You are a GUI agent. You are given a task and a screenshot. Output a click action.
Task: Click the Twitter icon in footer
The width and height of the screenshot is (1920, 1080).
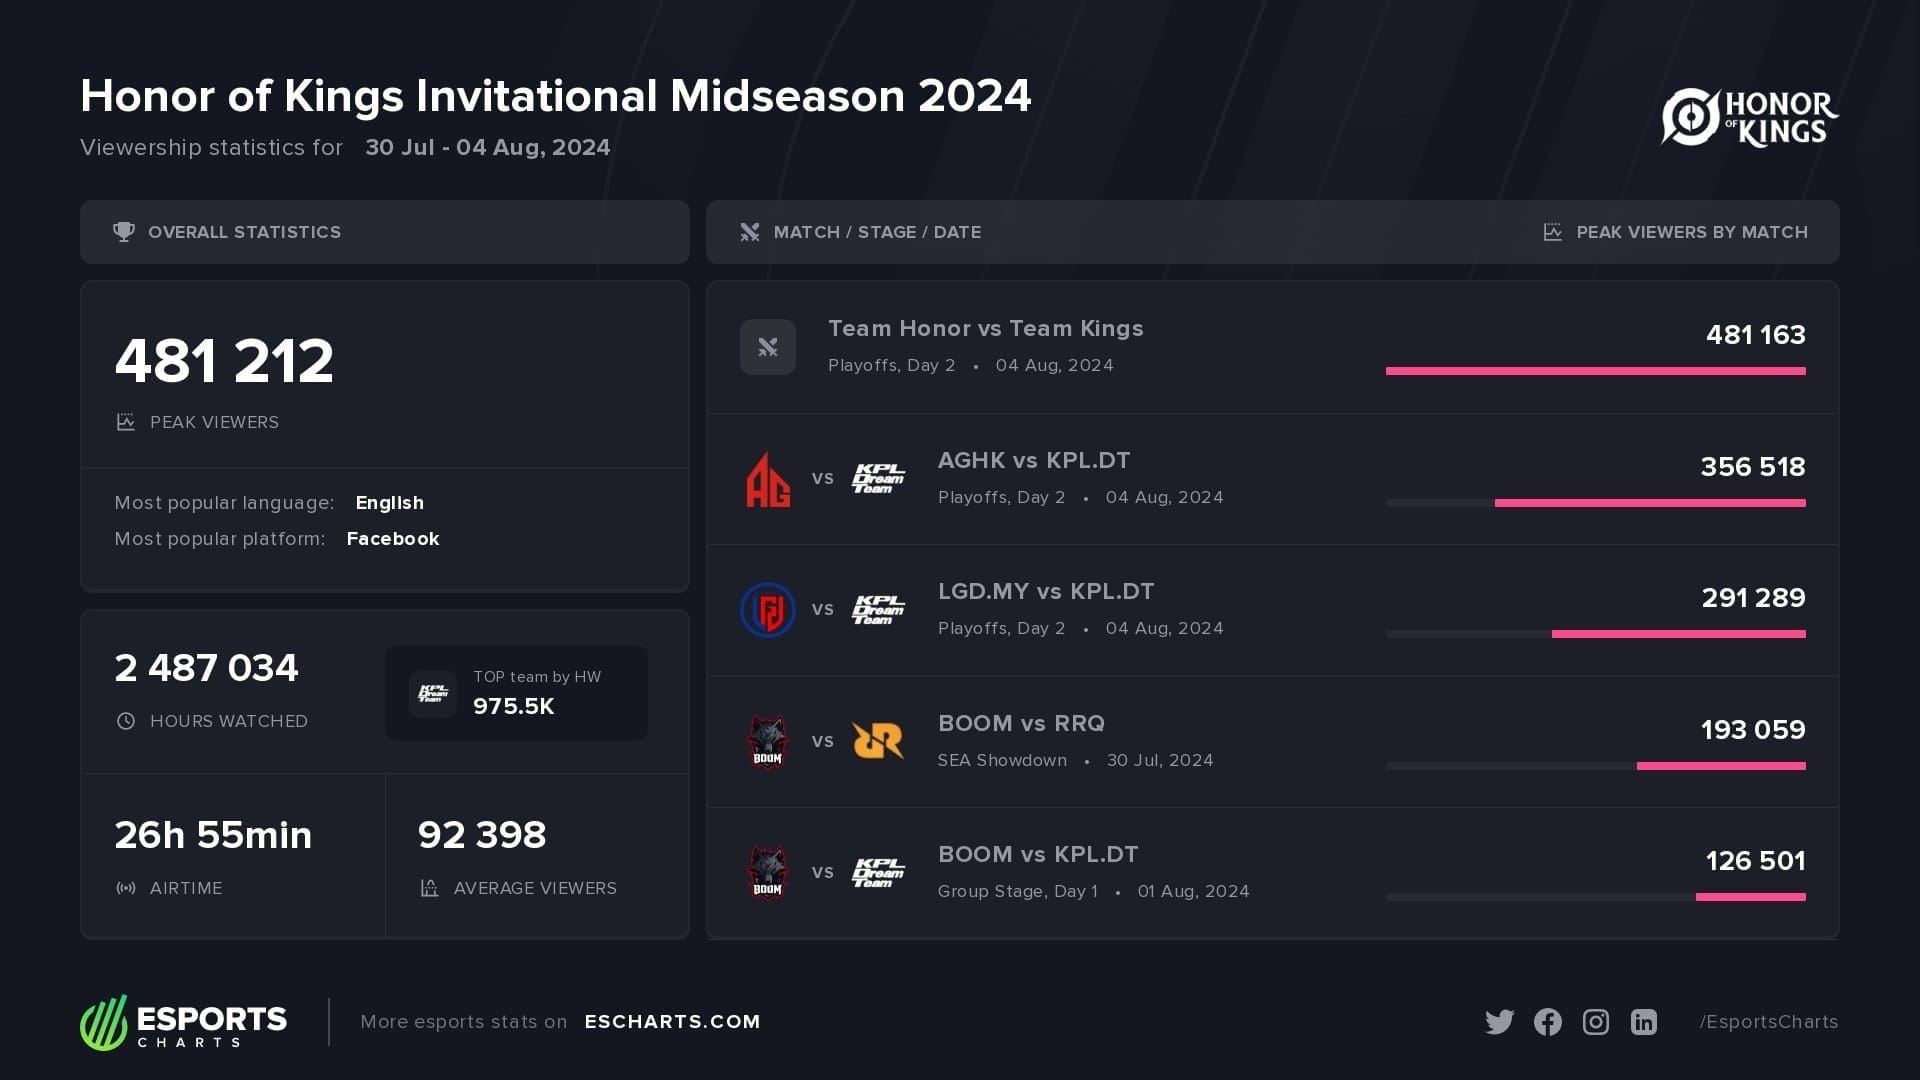click(x=1499, y=1022)
